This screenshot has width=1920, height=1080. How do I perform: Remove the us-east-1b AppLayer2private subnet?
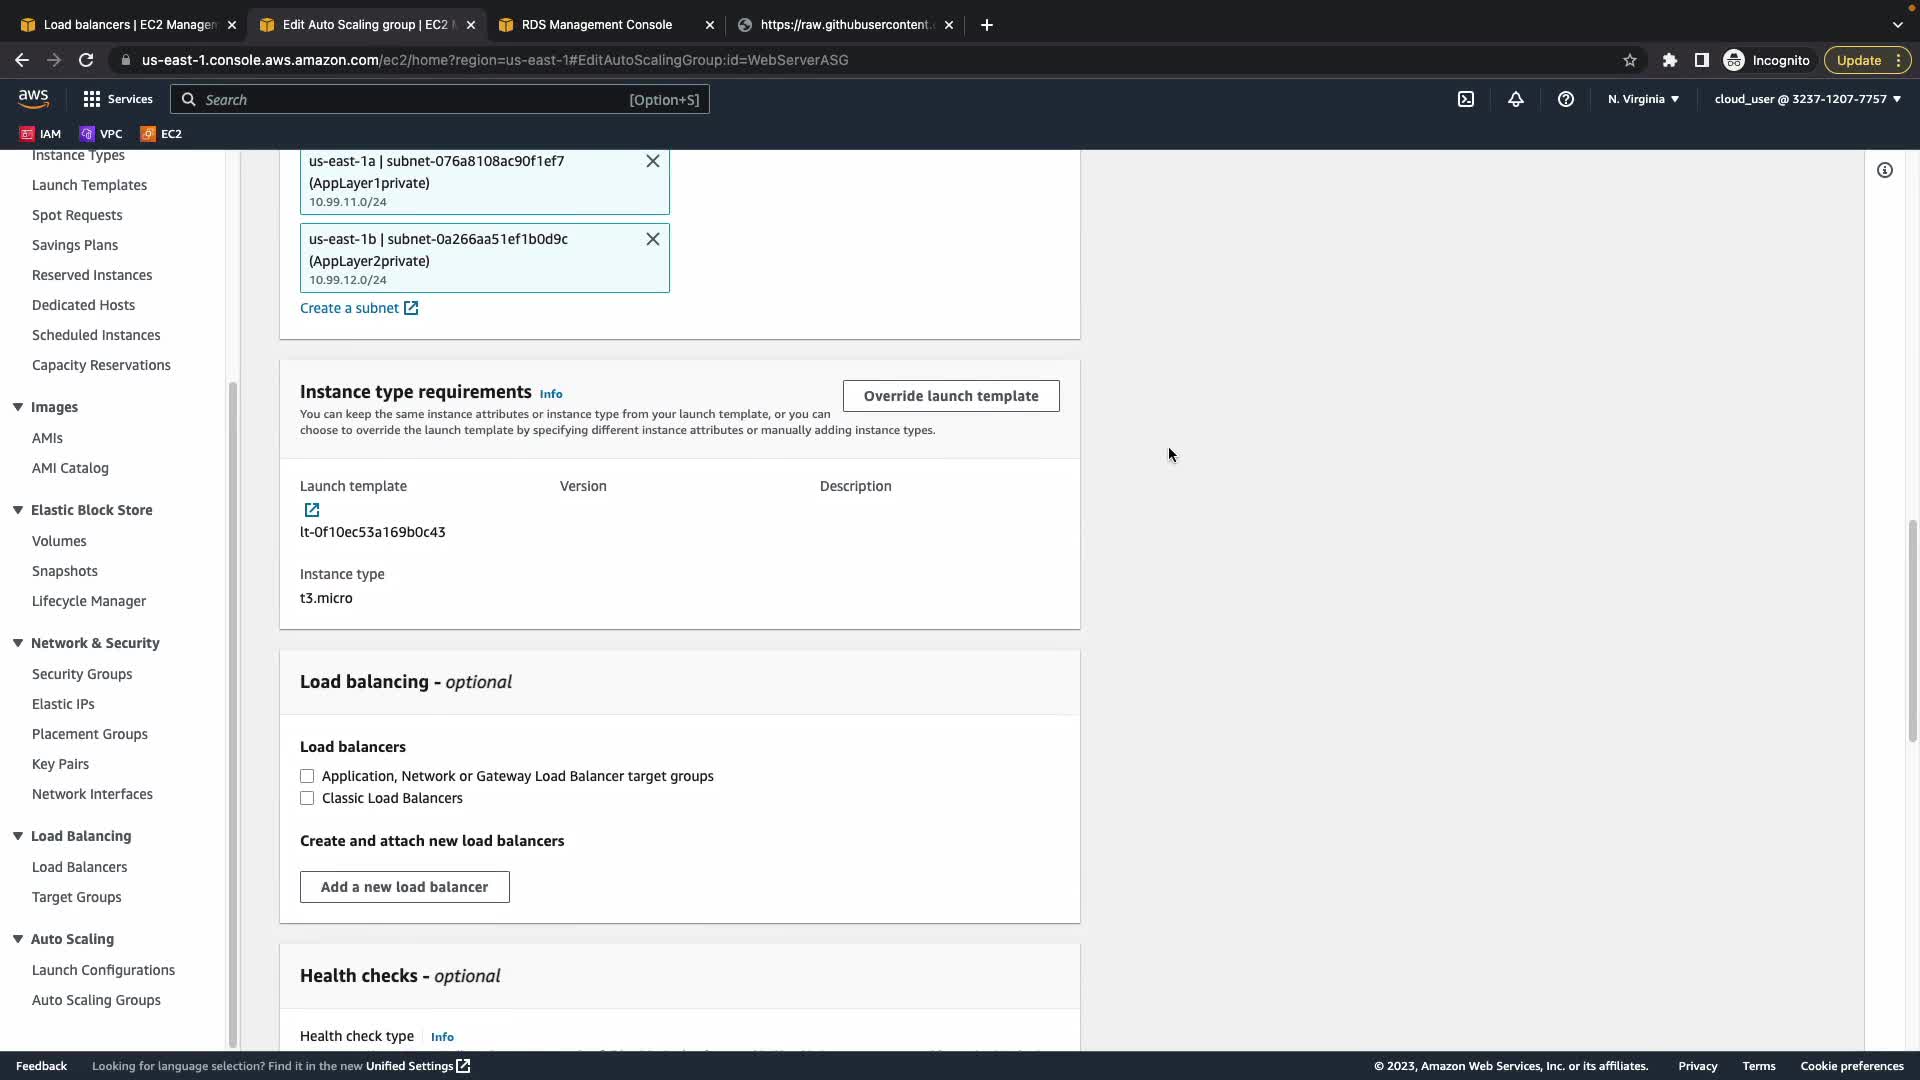(653, 239)
